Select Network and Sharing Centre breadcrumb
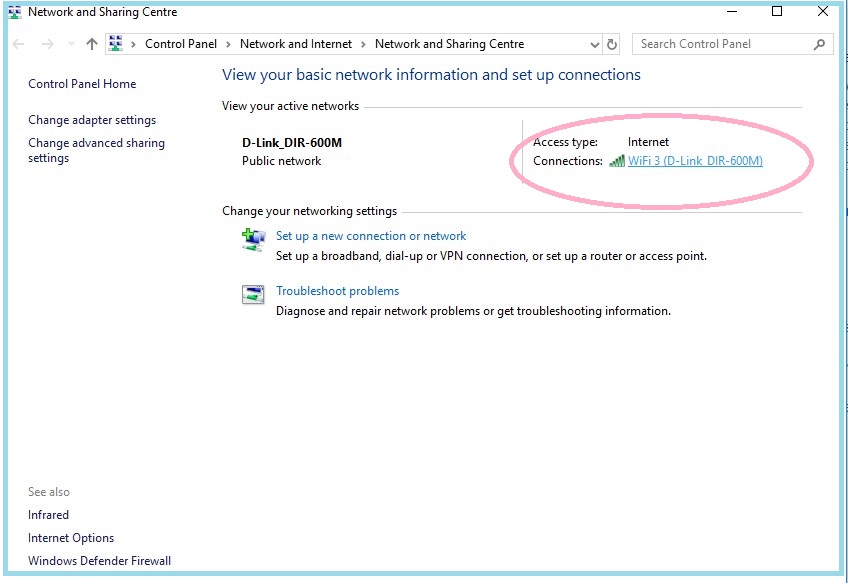 pos(449,44)
